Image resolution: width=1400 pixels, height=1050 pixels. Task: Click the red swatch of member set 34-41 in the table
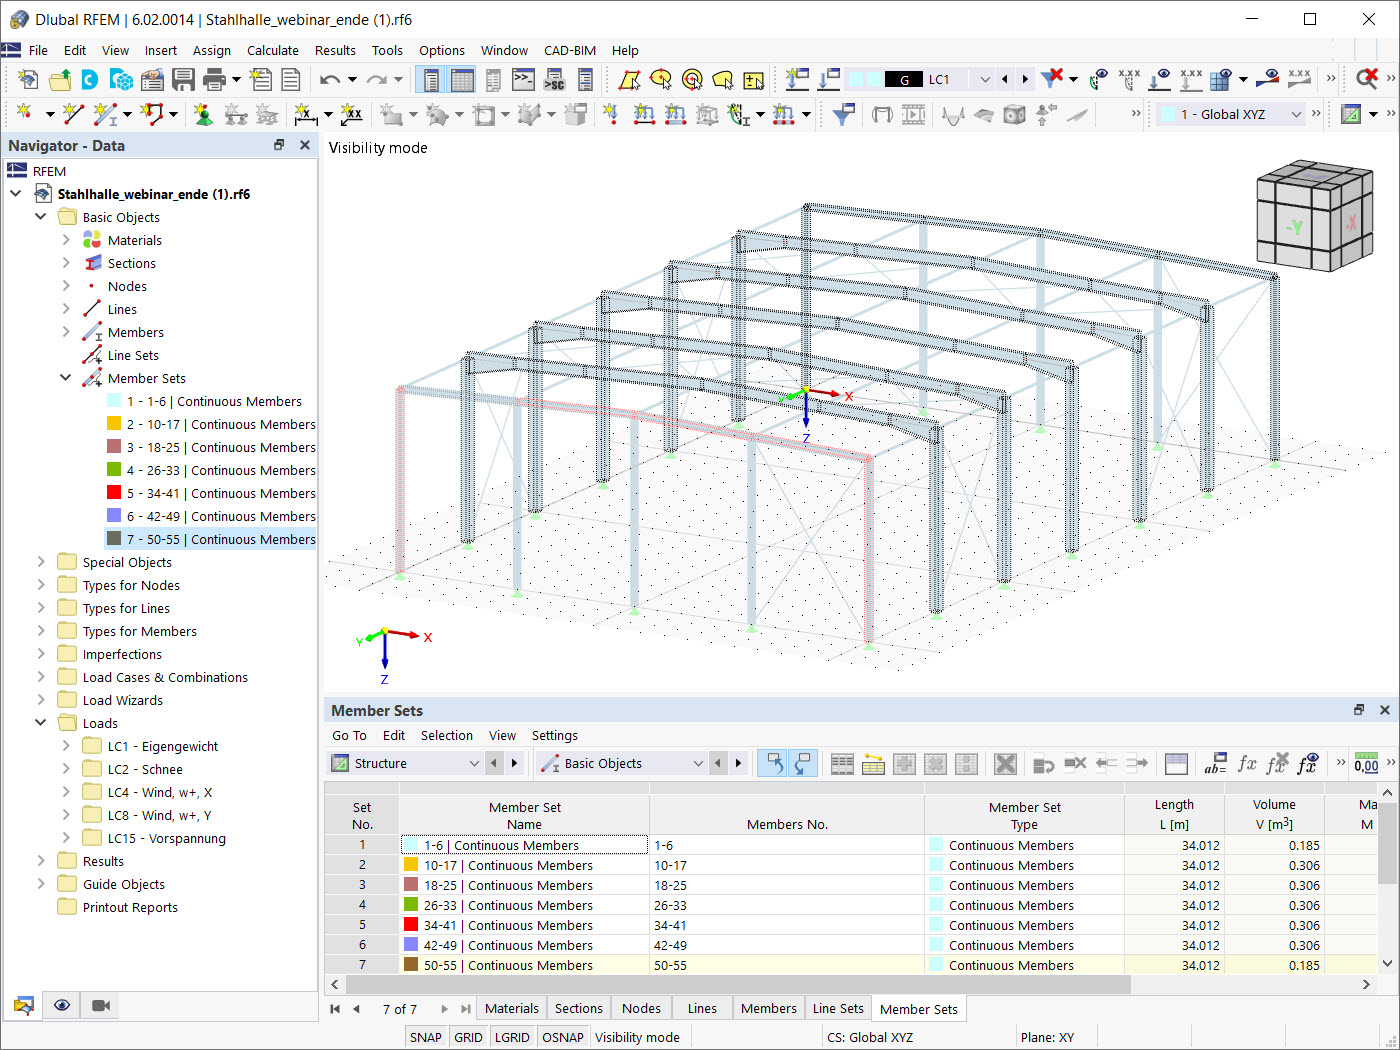click(411, 925)
